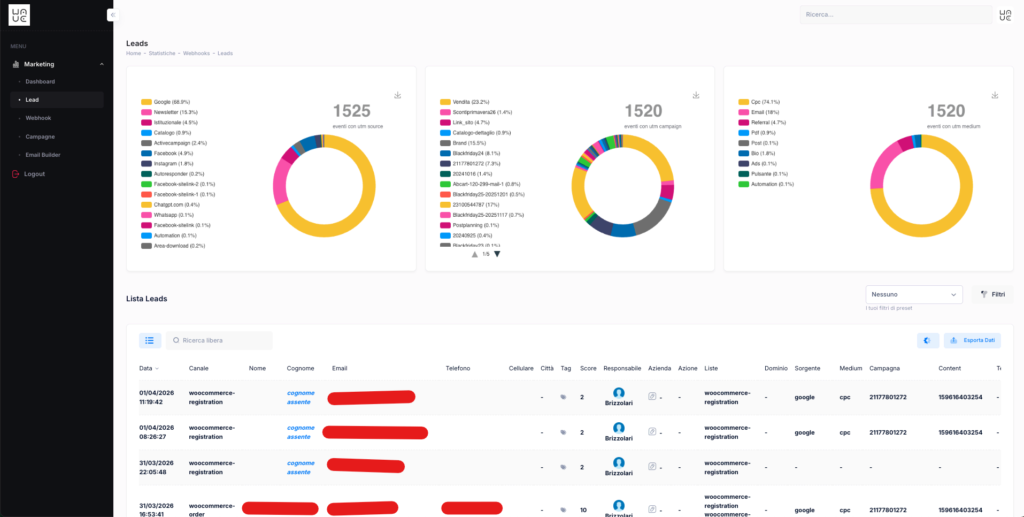
Task: Download the utm source chart
Action: click(398, 95)
